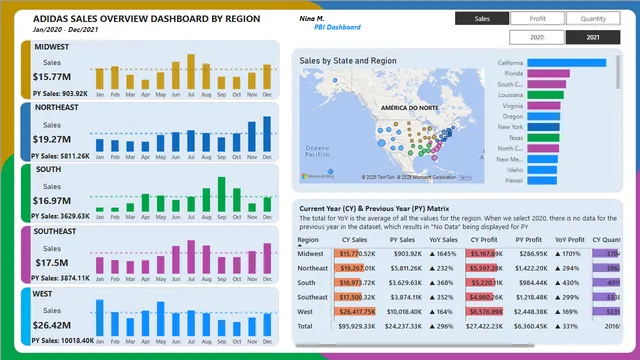Click the Midwest Jul bar

(x=191, y=71)
